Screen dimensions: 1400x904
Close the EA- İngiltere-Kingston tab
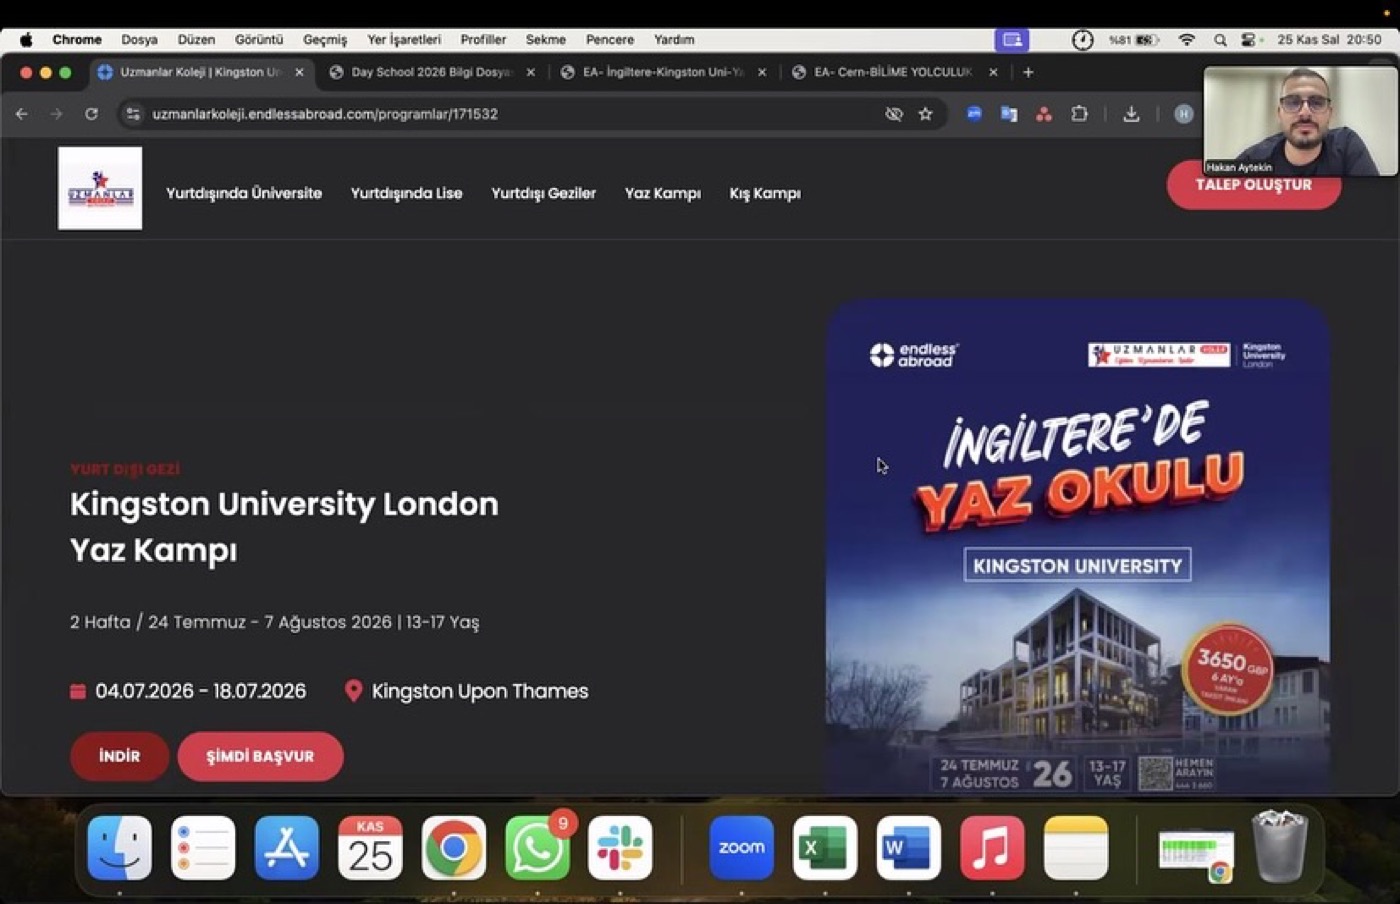coord(762,72)
